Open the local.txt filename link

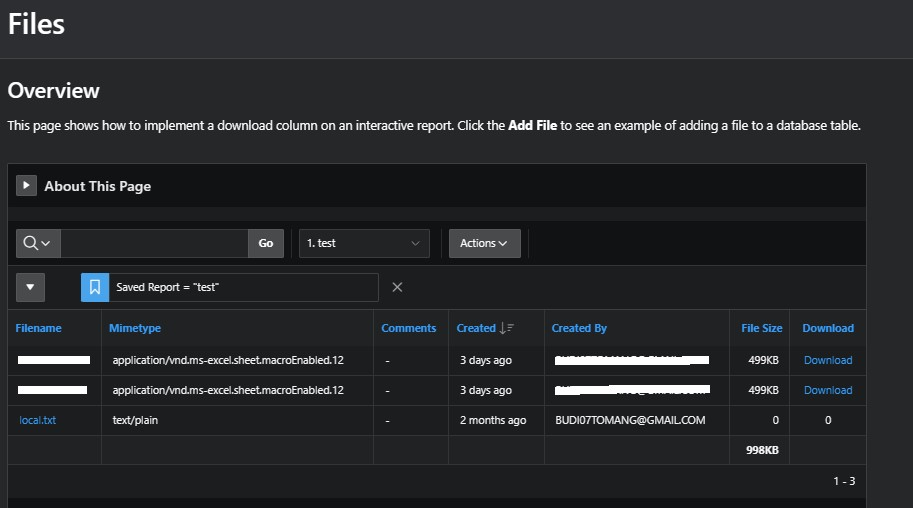point(37,420)
